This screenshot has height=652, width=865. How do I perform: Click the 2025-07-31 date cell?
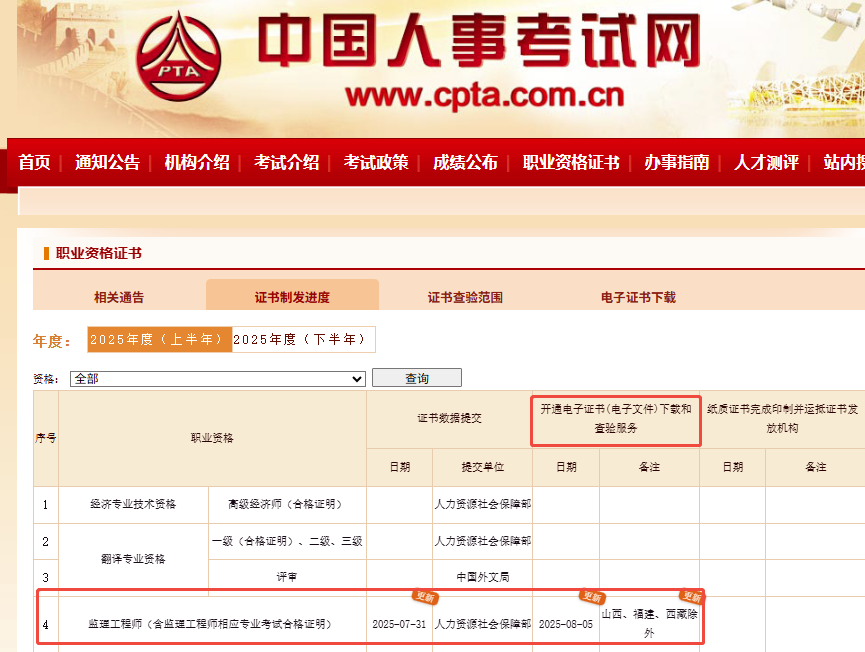[x=399, y=624]
